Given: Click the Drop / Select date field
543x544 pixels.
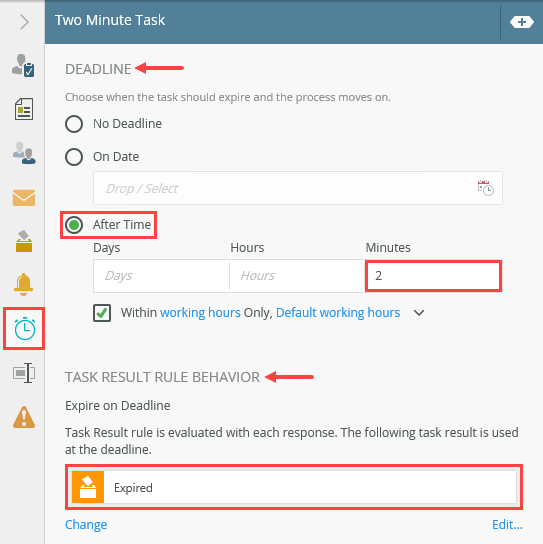Looking at the screenshot, I should (x=298, y=188).
